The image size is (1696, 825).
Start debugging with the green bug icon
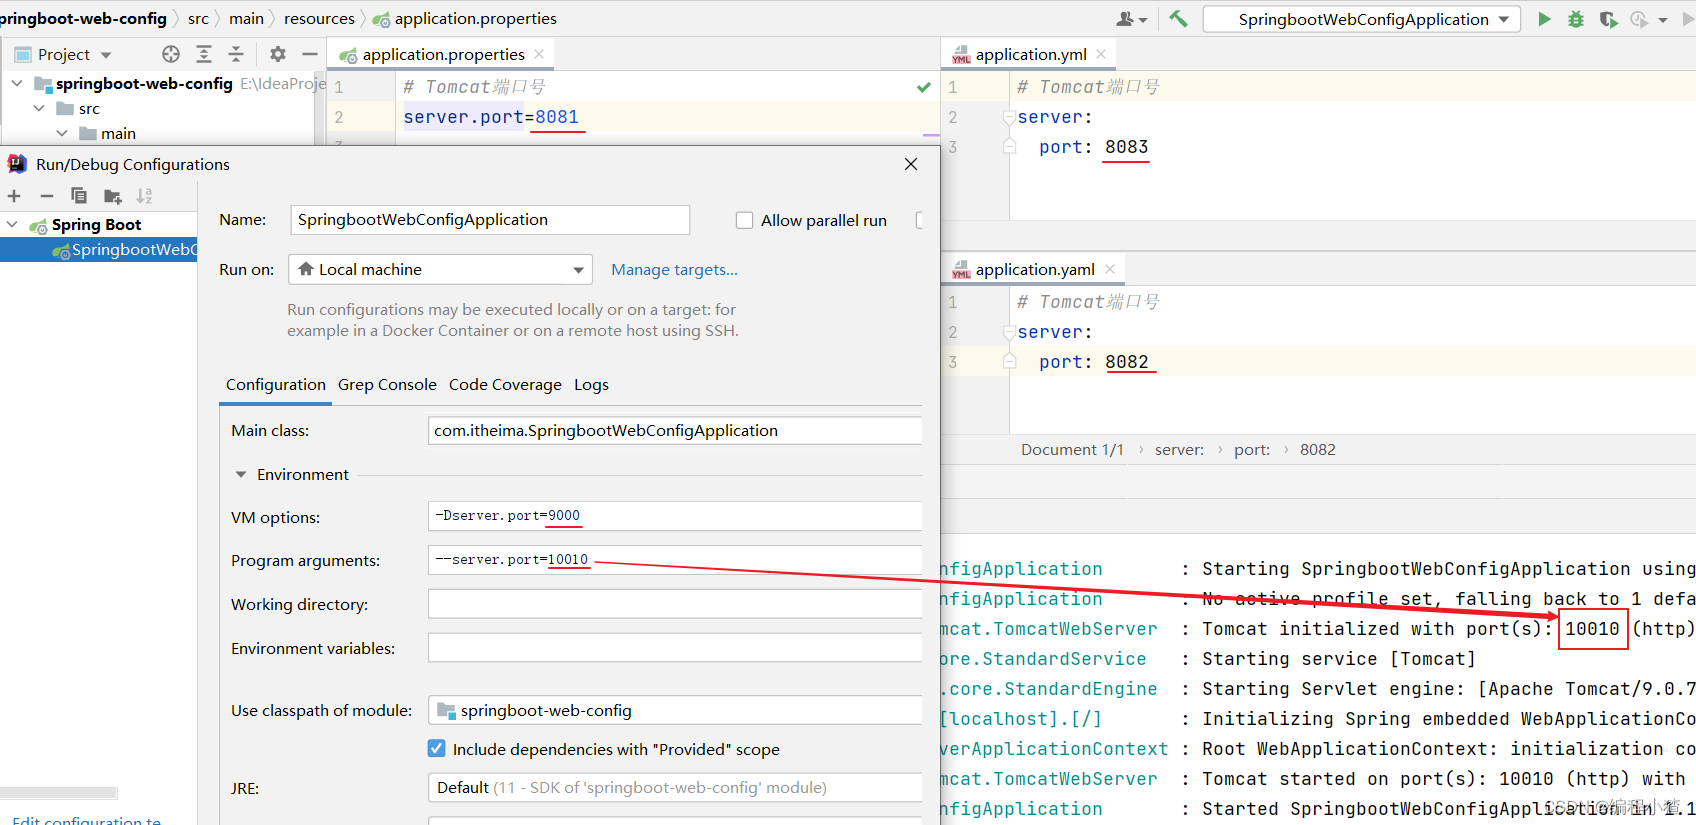coord(1576,19)
